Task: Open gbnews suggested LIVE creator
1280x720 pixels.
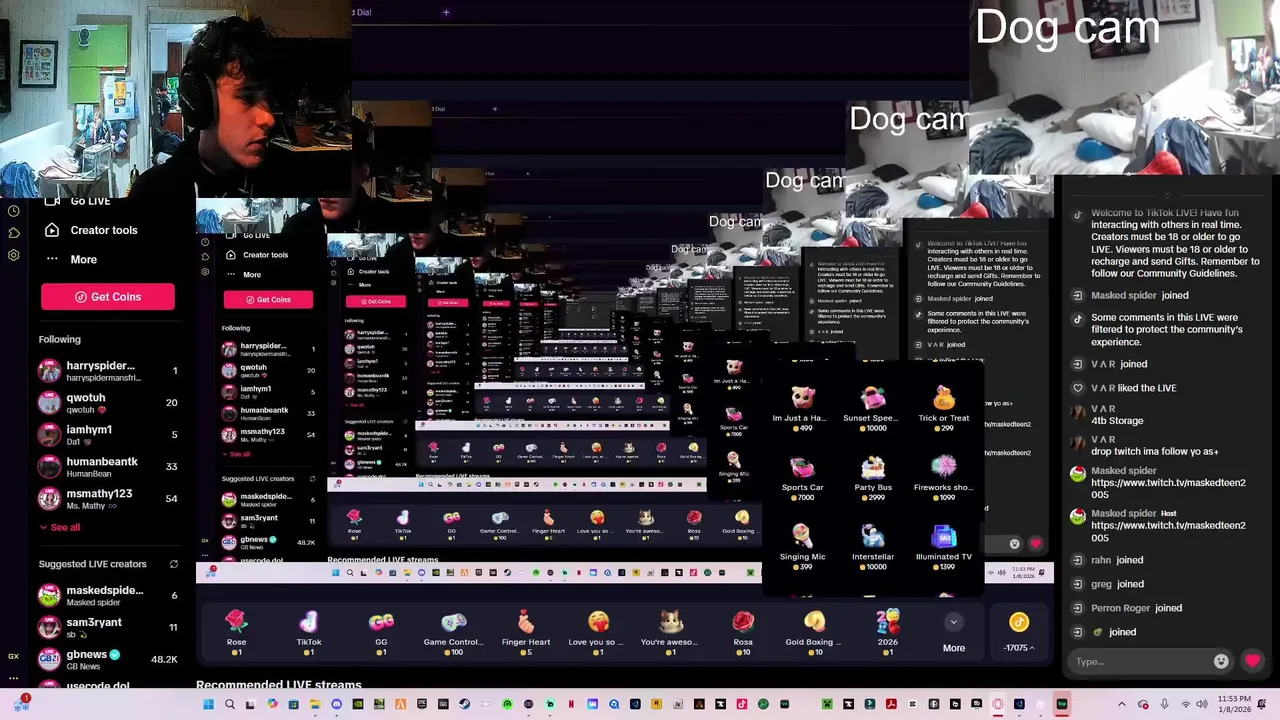Action: tap(108, 659)
